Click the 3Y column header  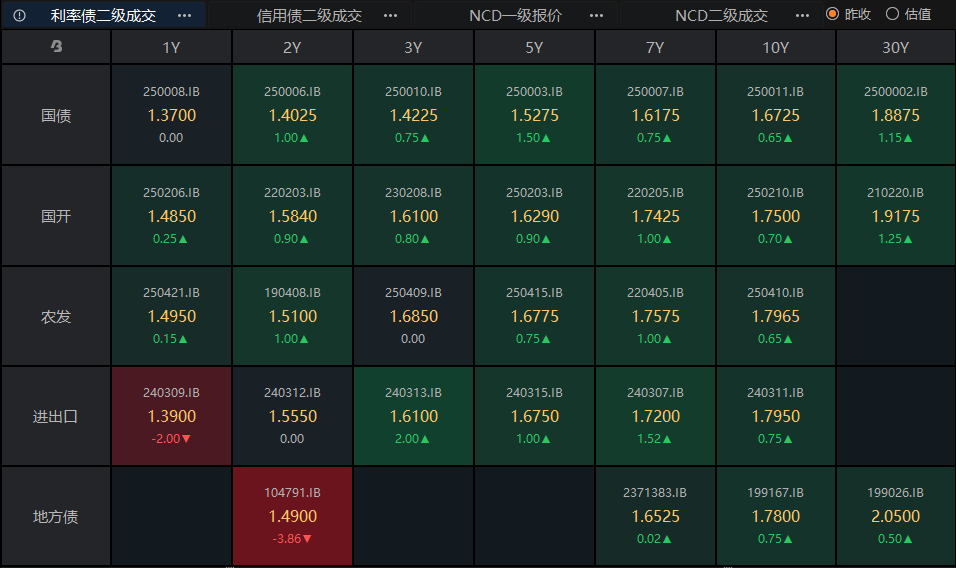pyautogui.click(x=413, y=47)
